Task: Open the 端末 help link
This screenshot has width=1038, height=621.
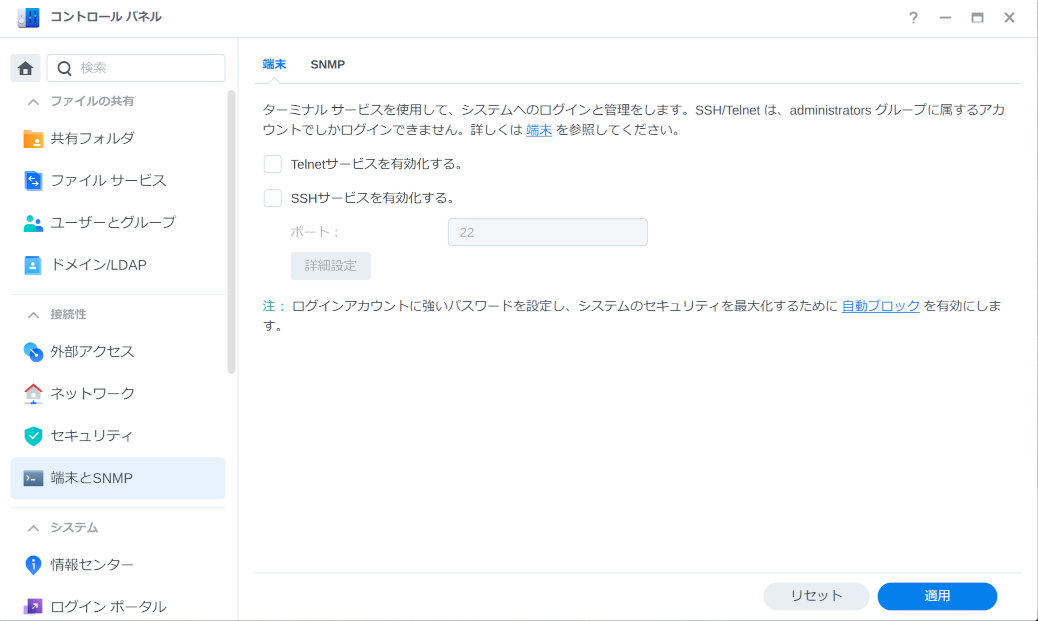Action: coord(539,130)
